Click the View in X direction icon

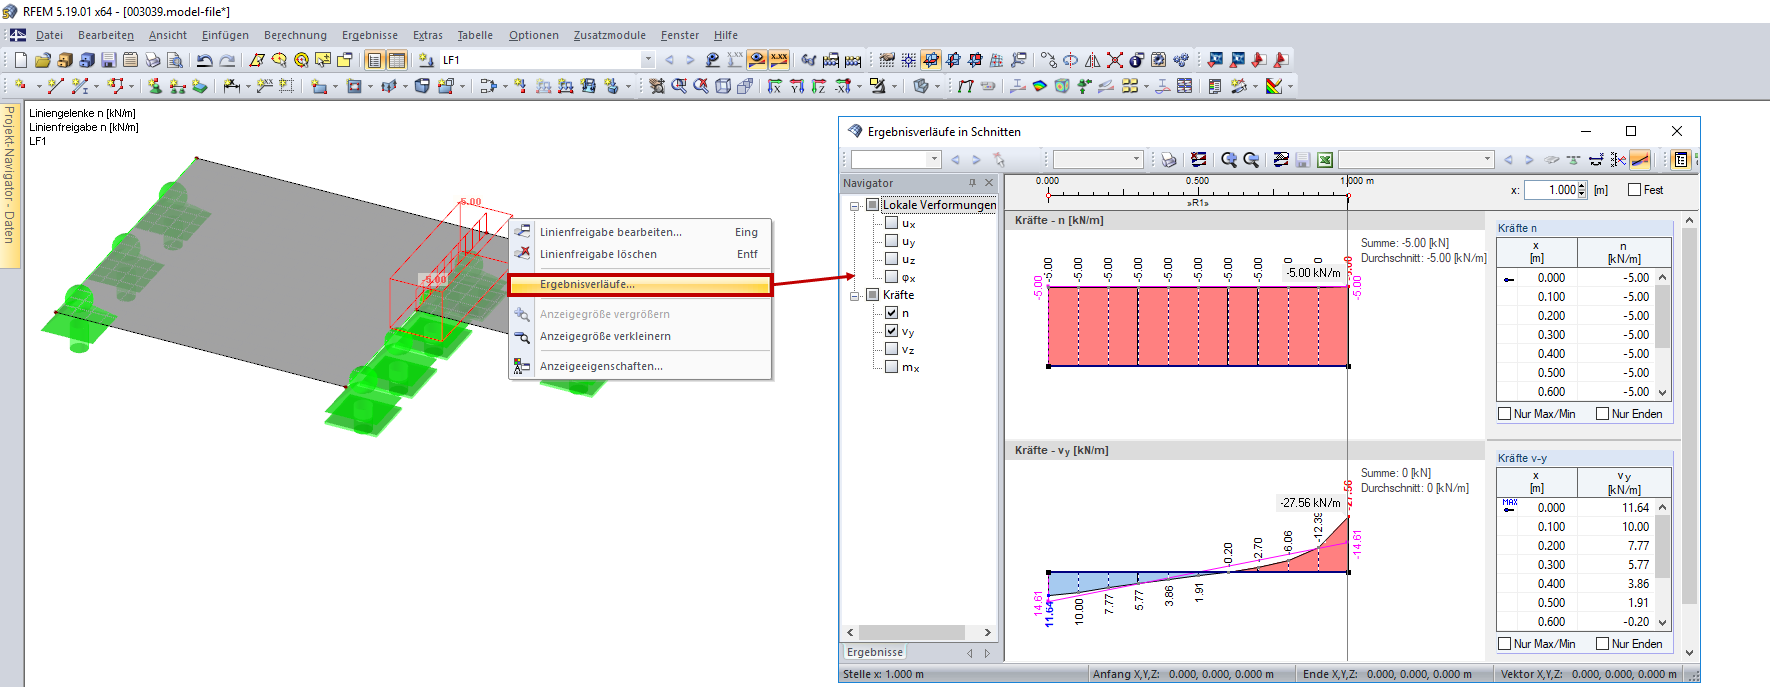(x=774, y=86)
